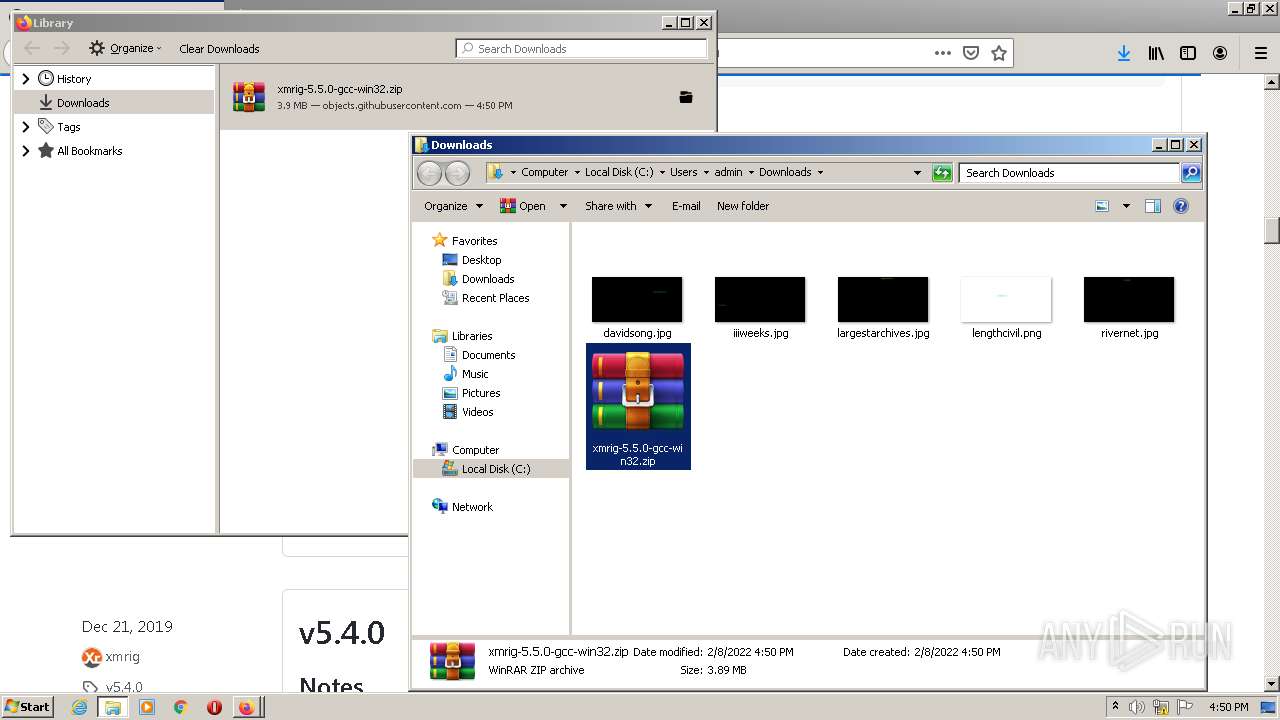Viewport: 1280px width, 720px height.
Task: Open Explorer help icon
Action: click(1181, 206)
